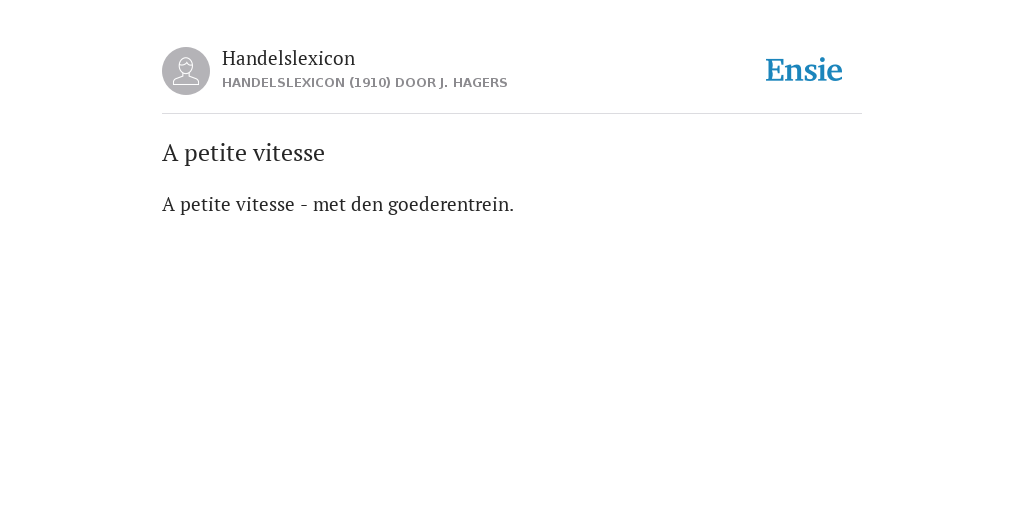
Task: Click the horizontal divider line under header
Action: point(512,114)
